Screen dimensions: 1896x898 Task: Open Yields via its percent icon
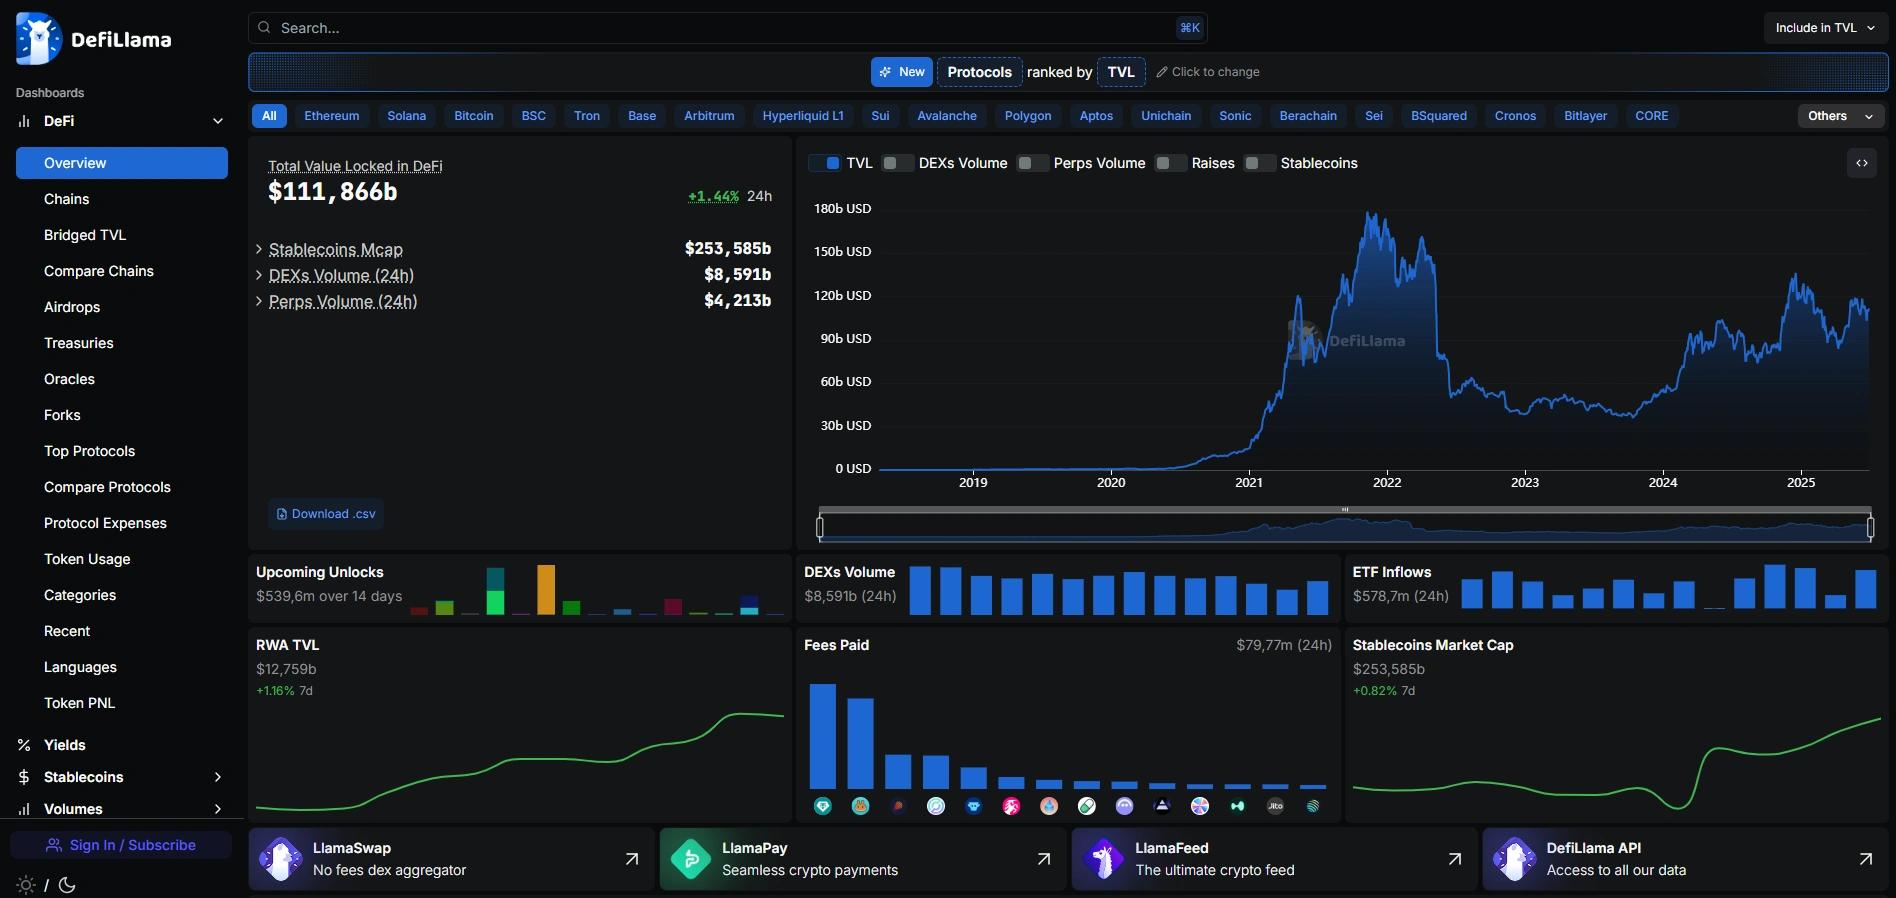[24, 745]
